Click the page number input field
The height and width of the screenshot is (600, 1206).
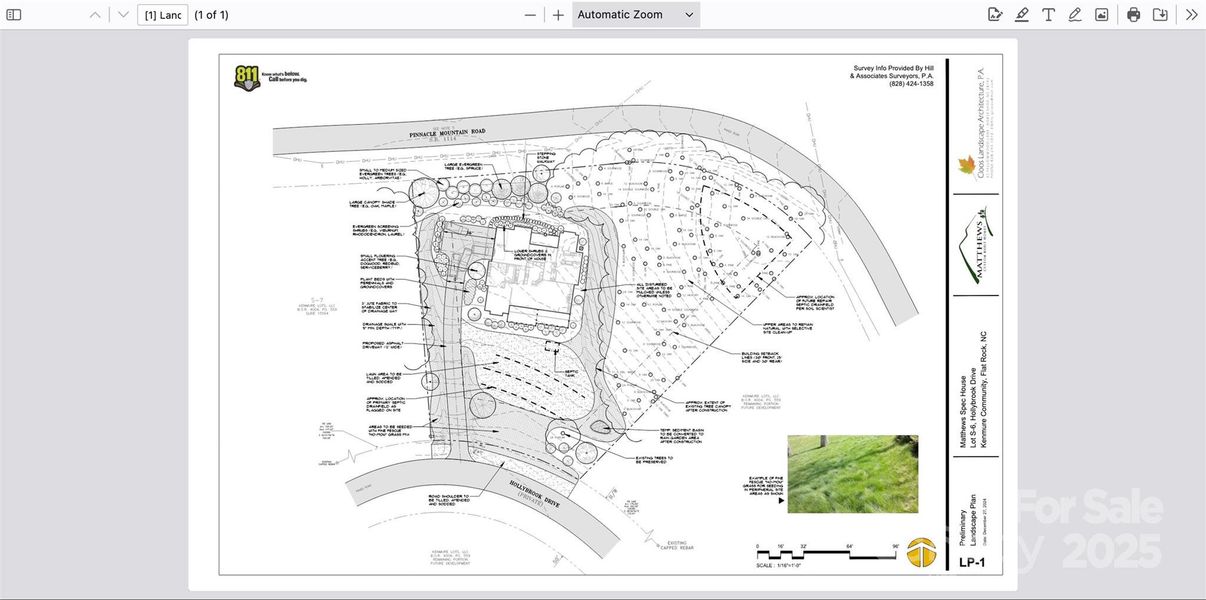[163, 15]
